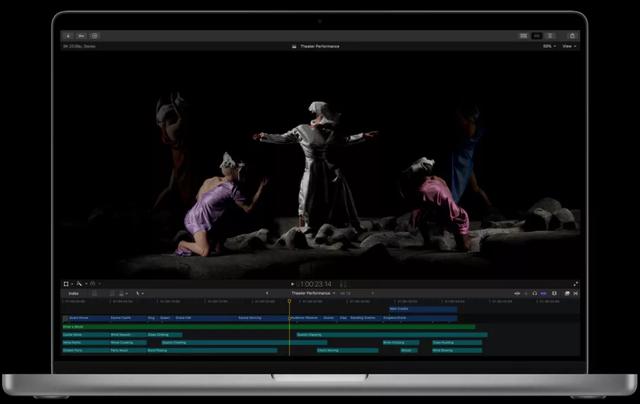640x404 pixels.
Task: Open the Background Tasks icon
Action: point(94,36)
